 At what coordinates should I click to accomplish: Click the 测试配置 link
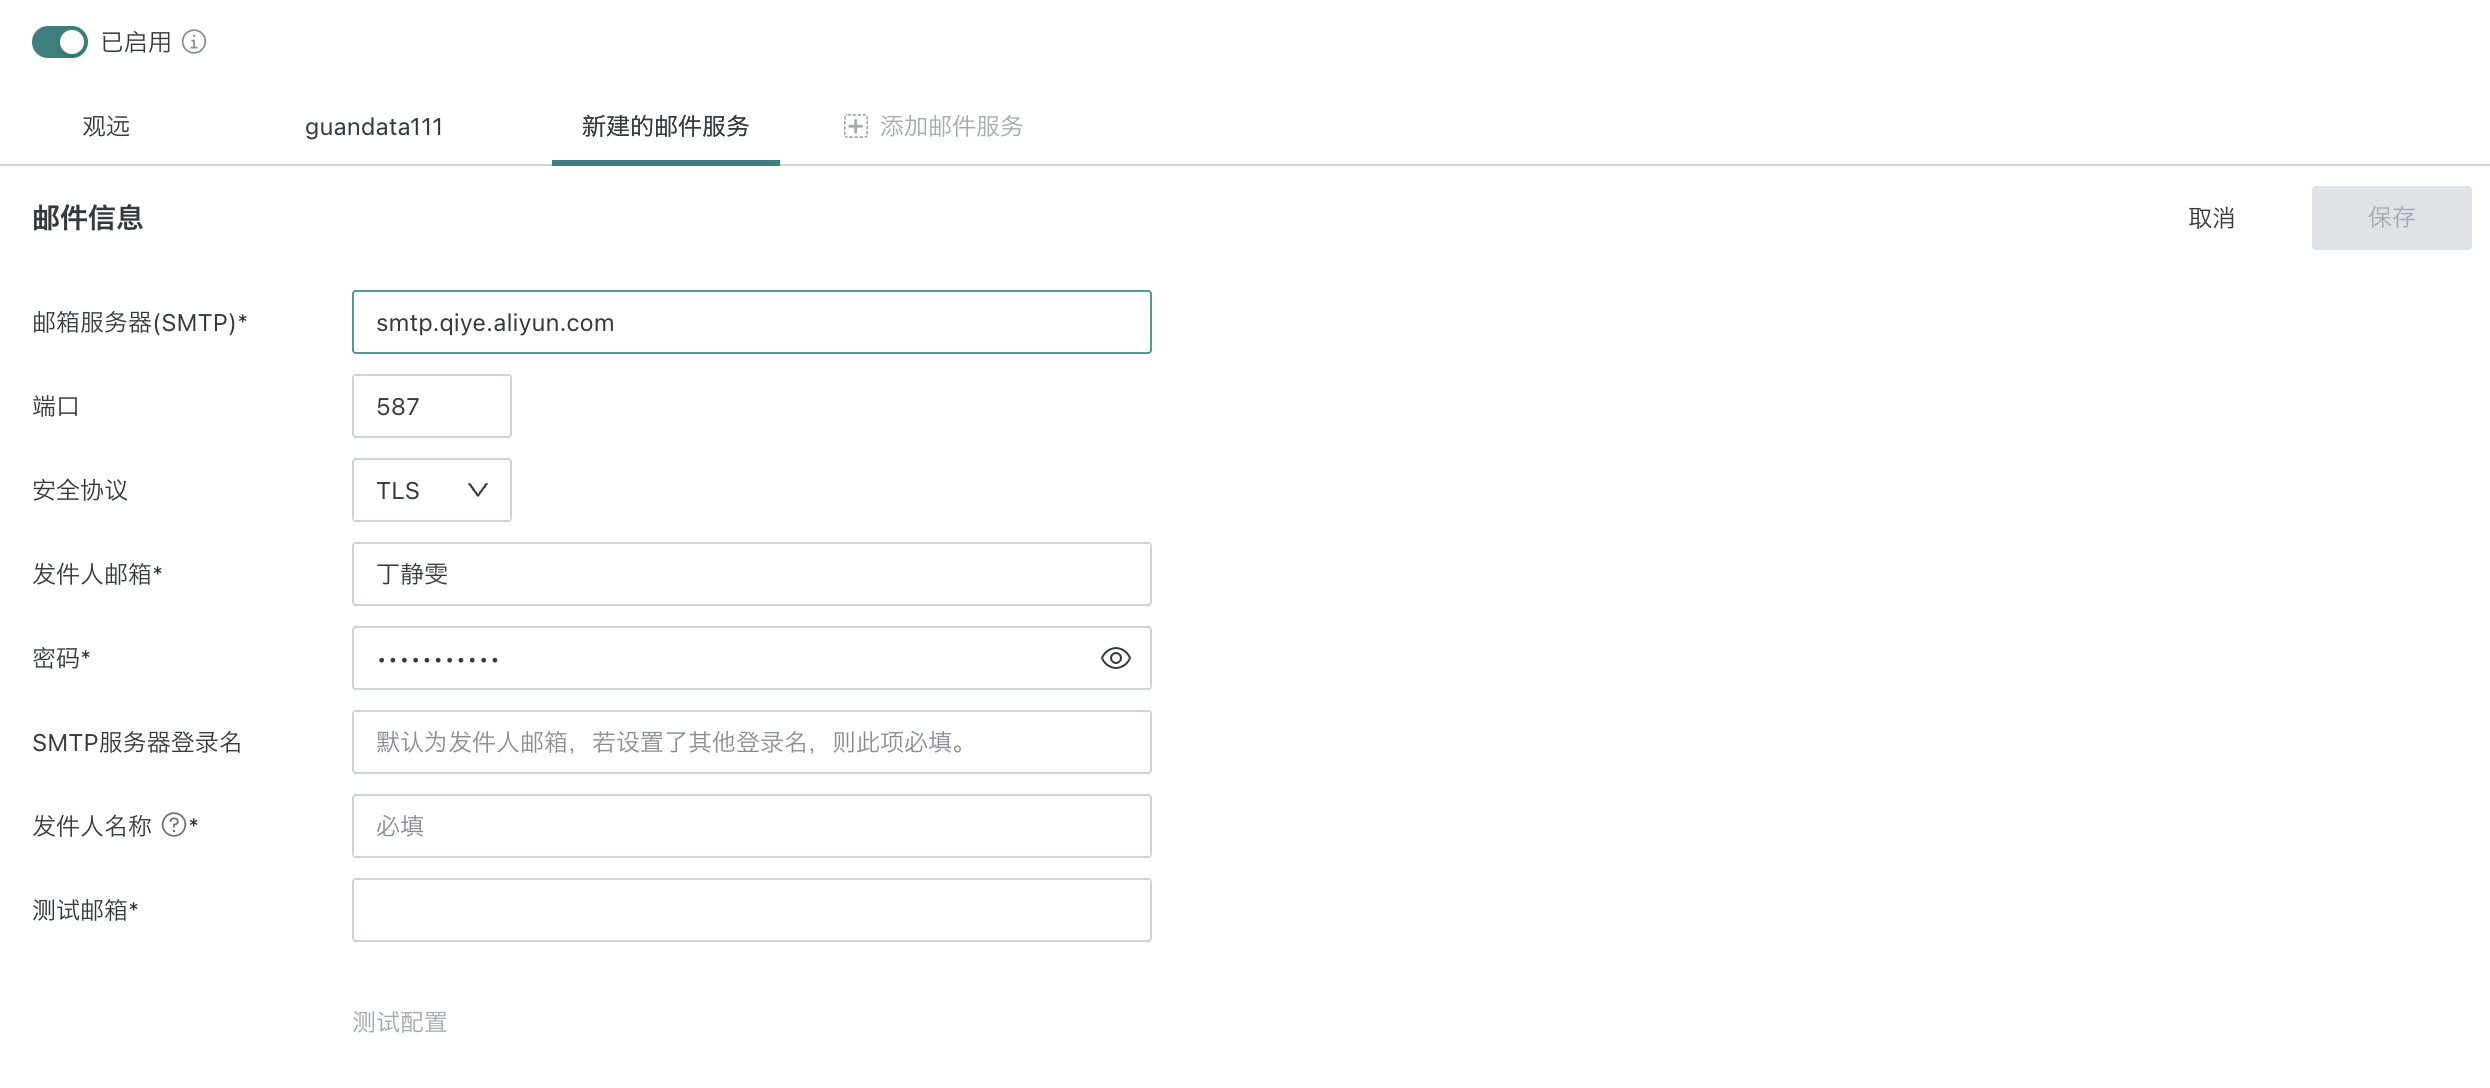click(399, 1022)
